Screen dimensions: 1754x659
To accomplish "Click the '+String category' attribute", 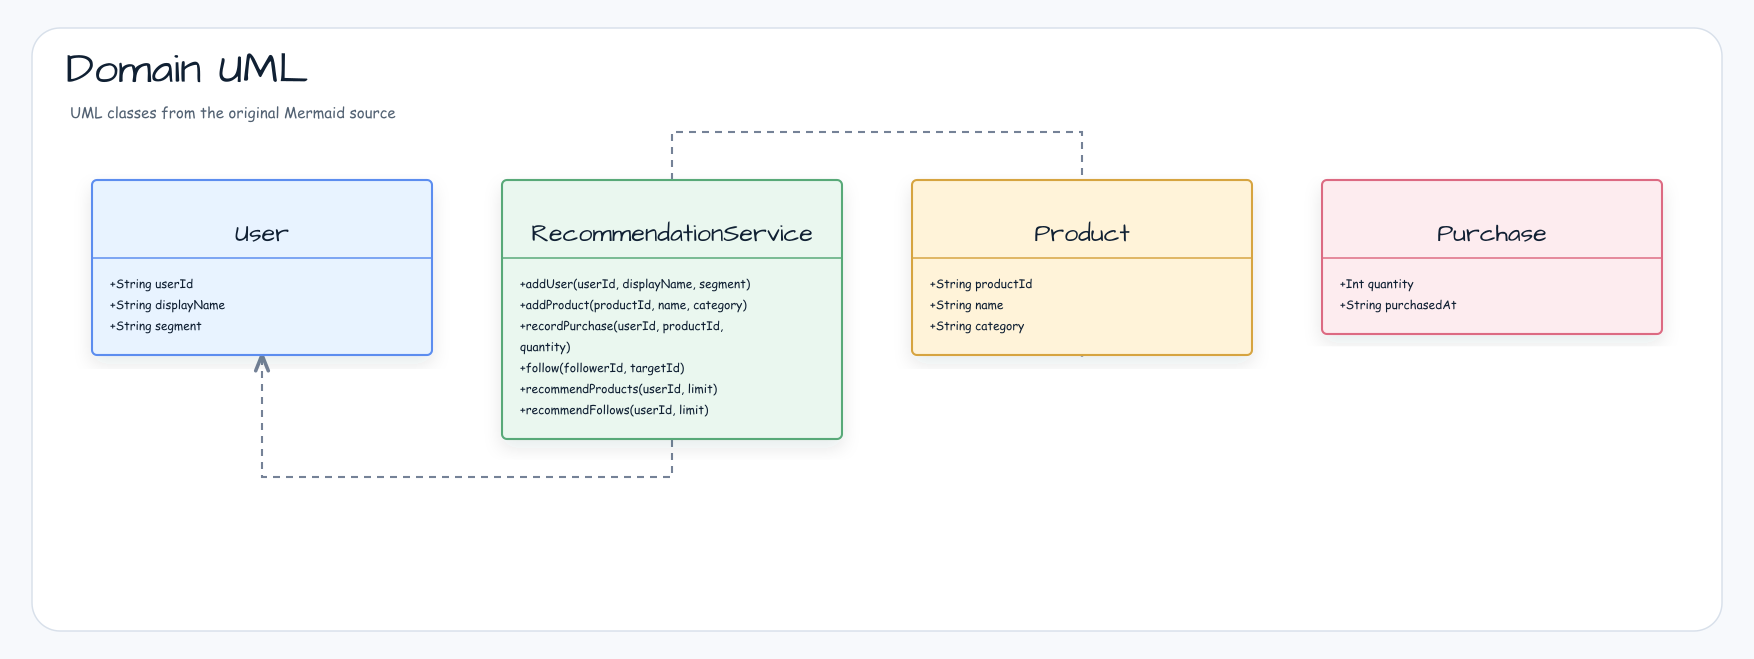I will click(x=977, y=326).
